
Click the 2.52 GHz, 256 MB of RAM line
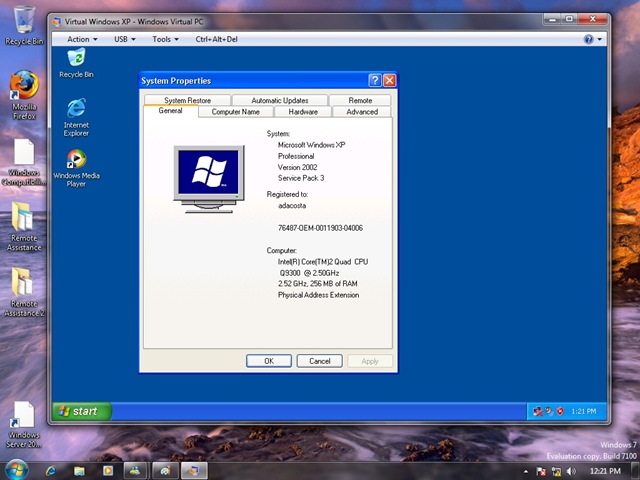pos(318,283)
